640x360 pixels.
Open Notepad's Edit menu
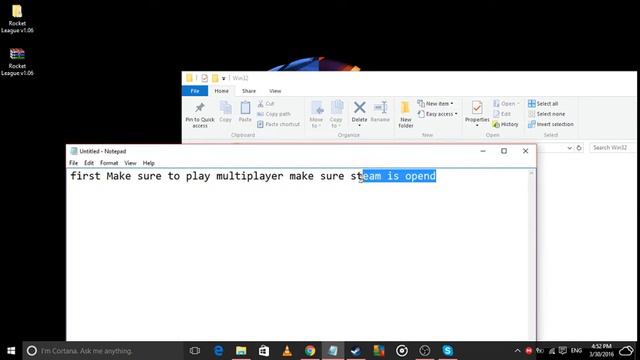[x=89, y=163]
